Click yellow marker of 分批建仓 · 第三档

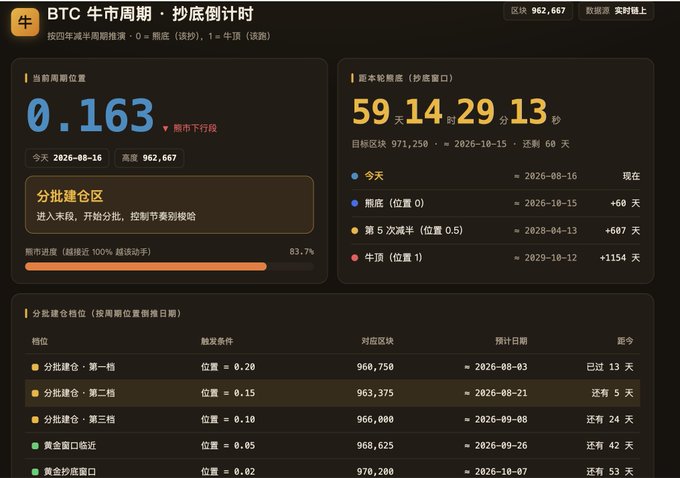[x=35, y=419]
